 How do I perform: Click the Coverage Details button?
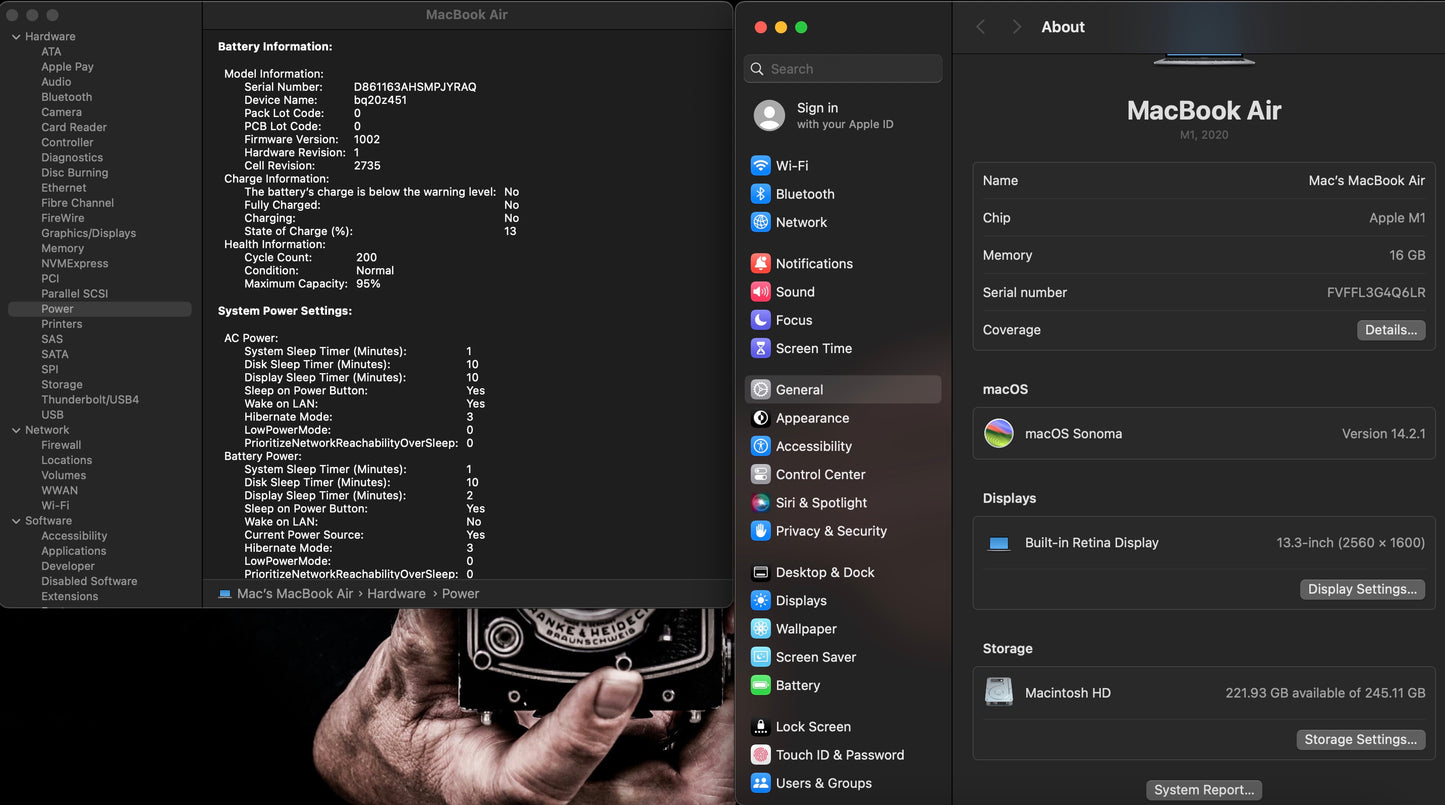coord(1390,330)
